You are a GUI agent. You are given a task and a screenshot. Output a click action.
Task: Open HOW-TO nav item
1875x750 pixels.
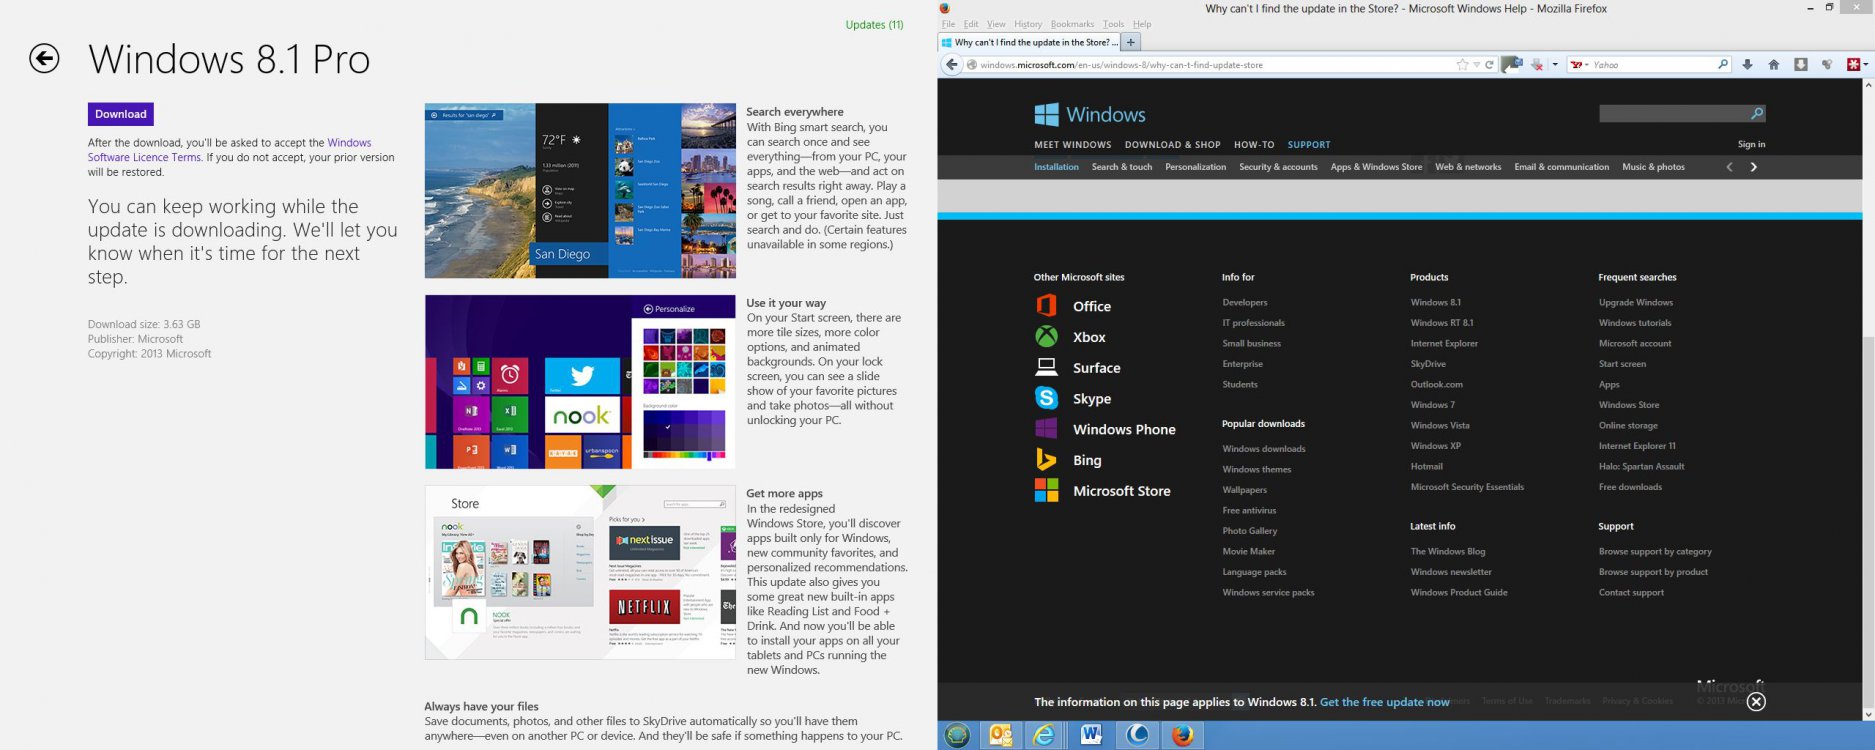(x=1254, y=145)
